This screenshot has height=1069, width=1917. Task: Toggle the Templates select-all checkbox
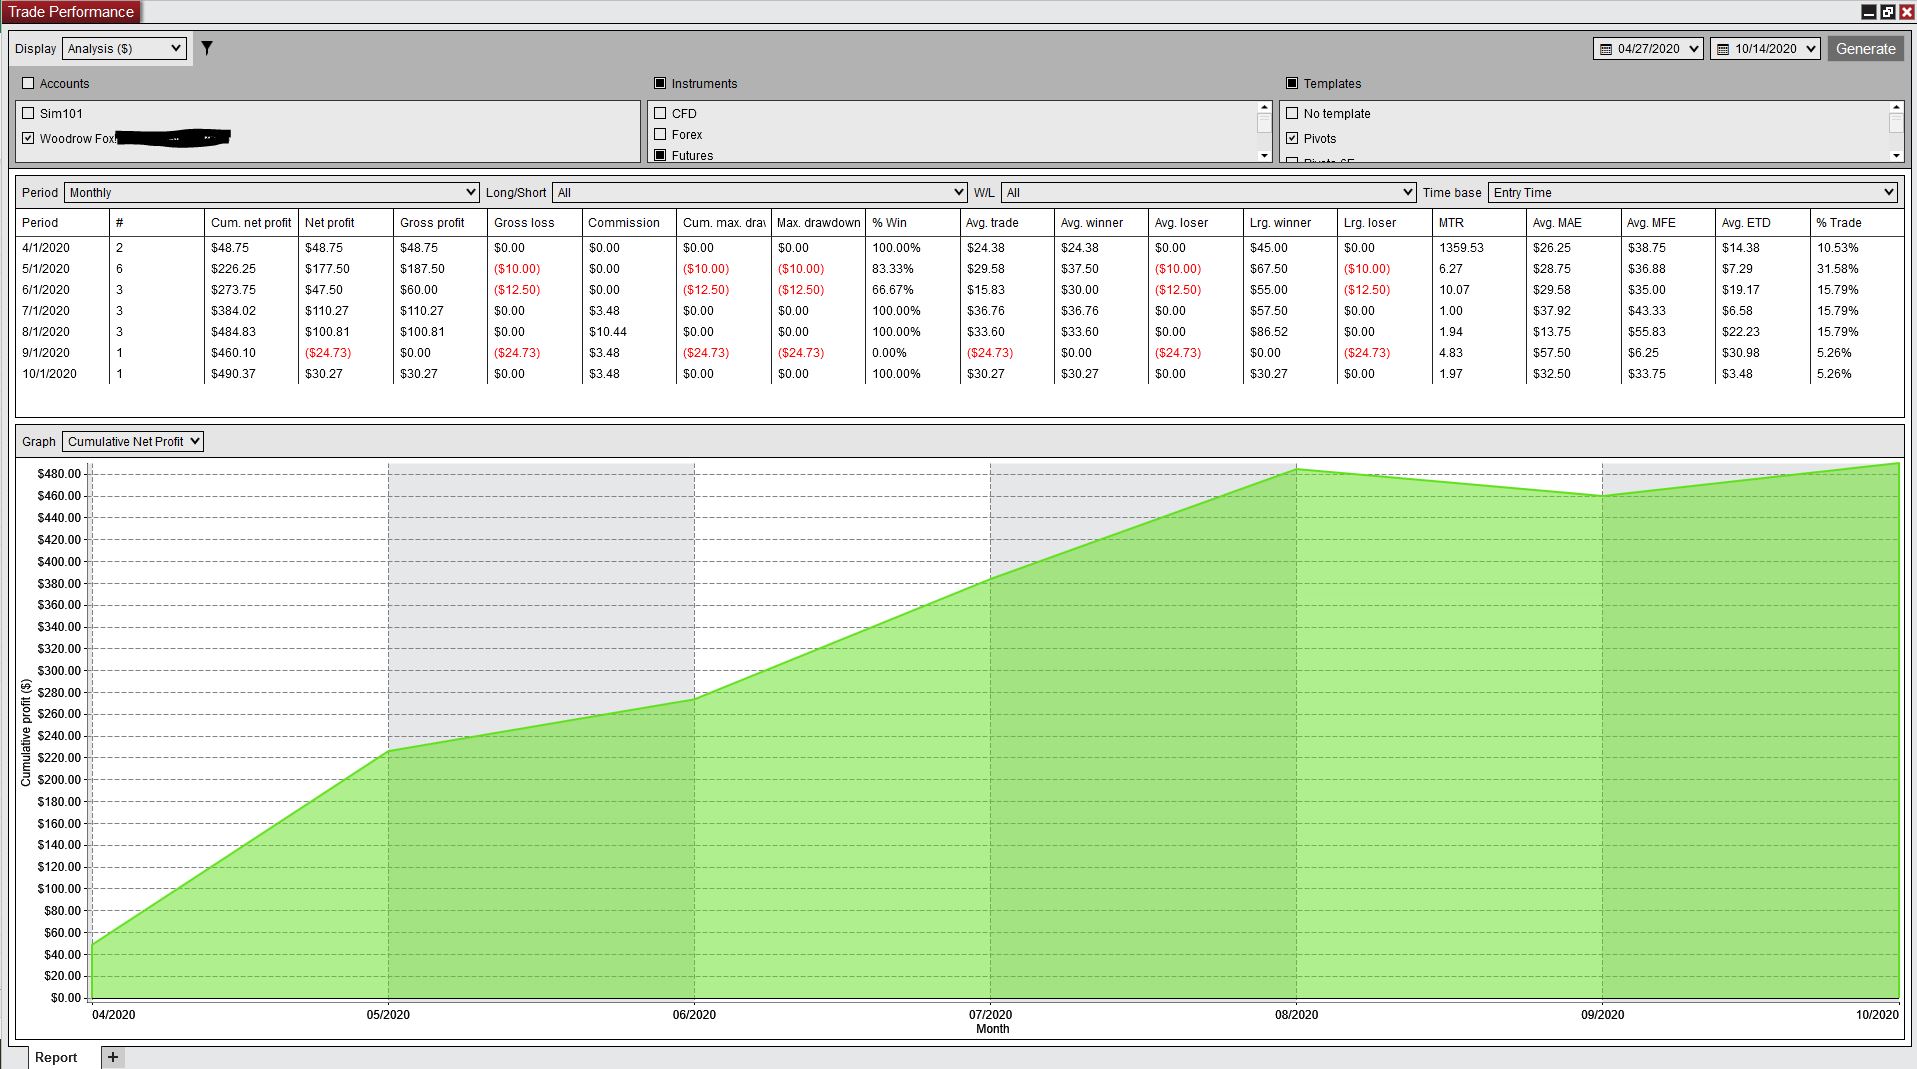(x=1292, y=83)
